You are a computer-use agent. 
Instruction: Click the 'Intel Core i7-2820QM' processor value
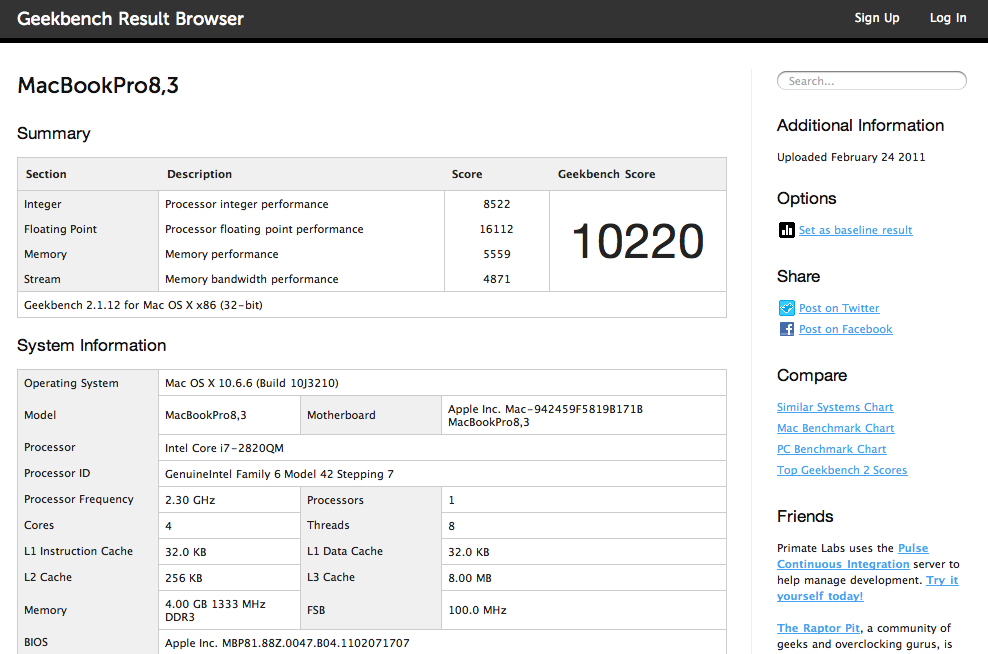224,448
